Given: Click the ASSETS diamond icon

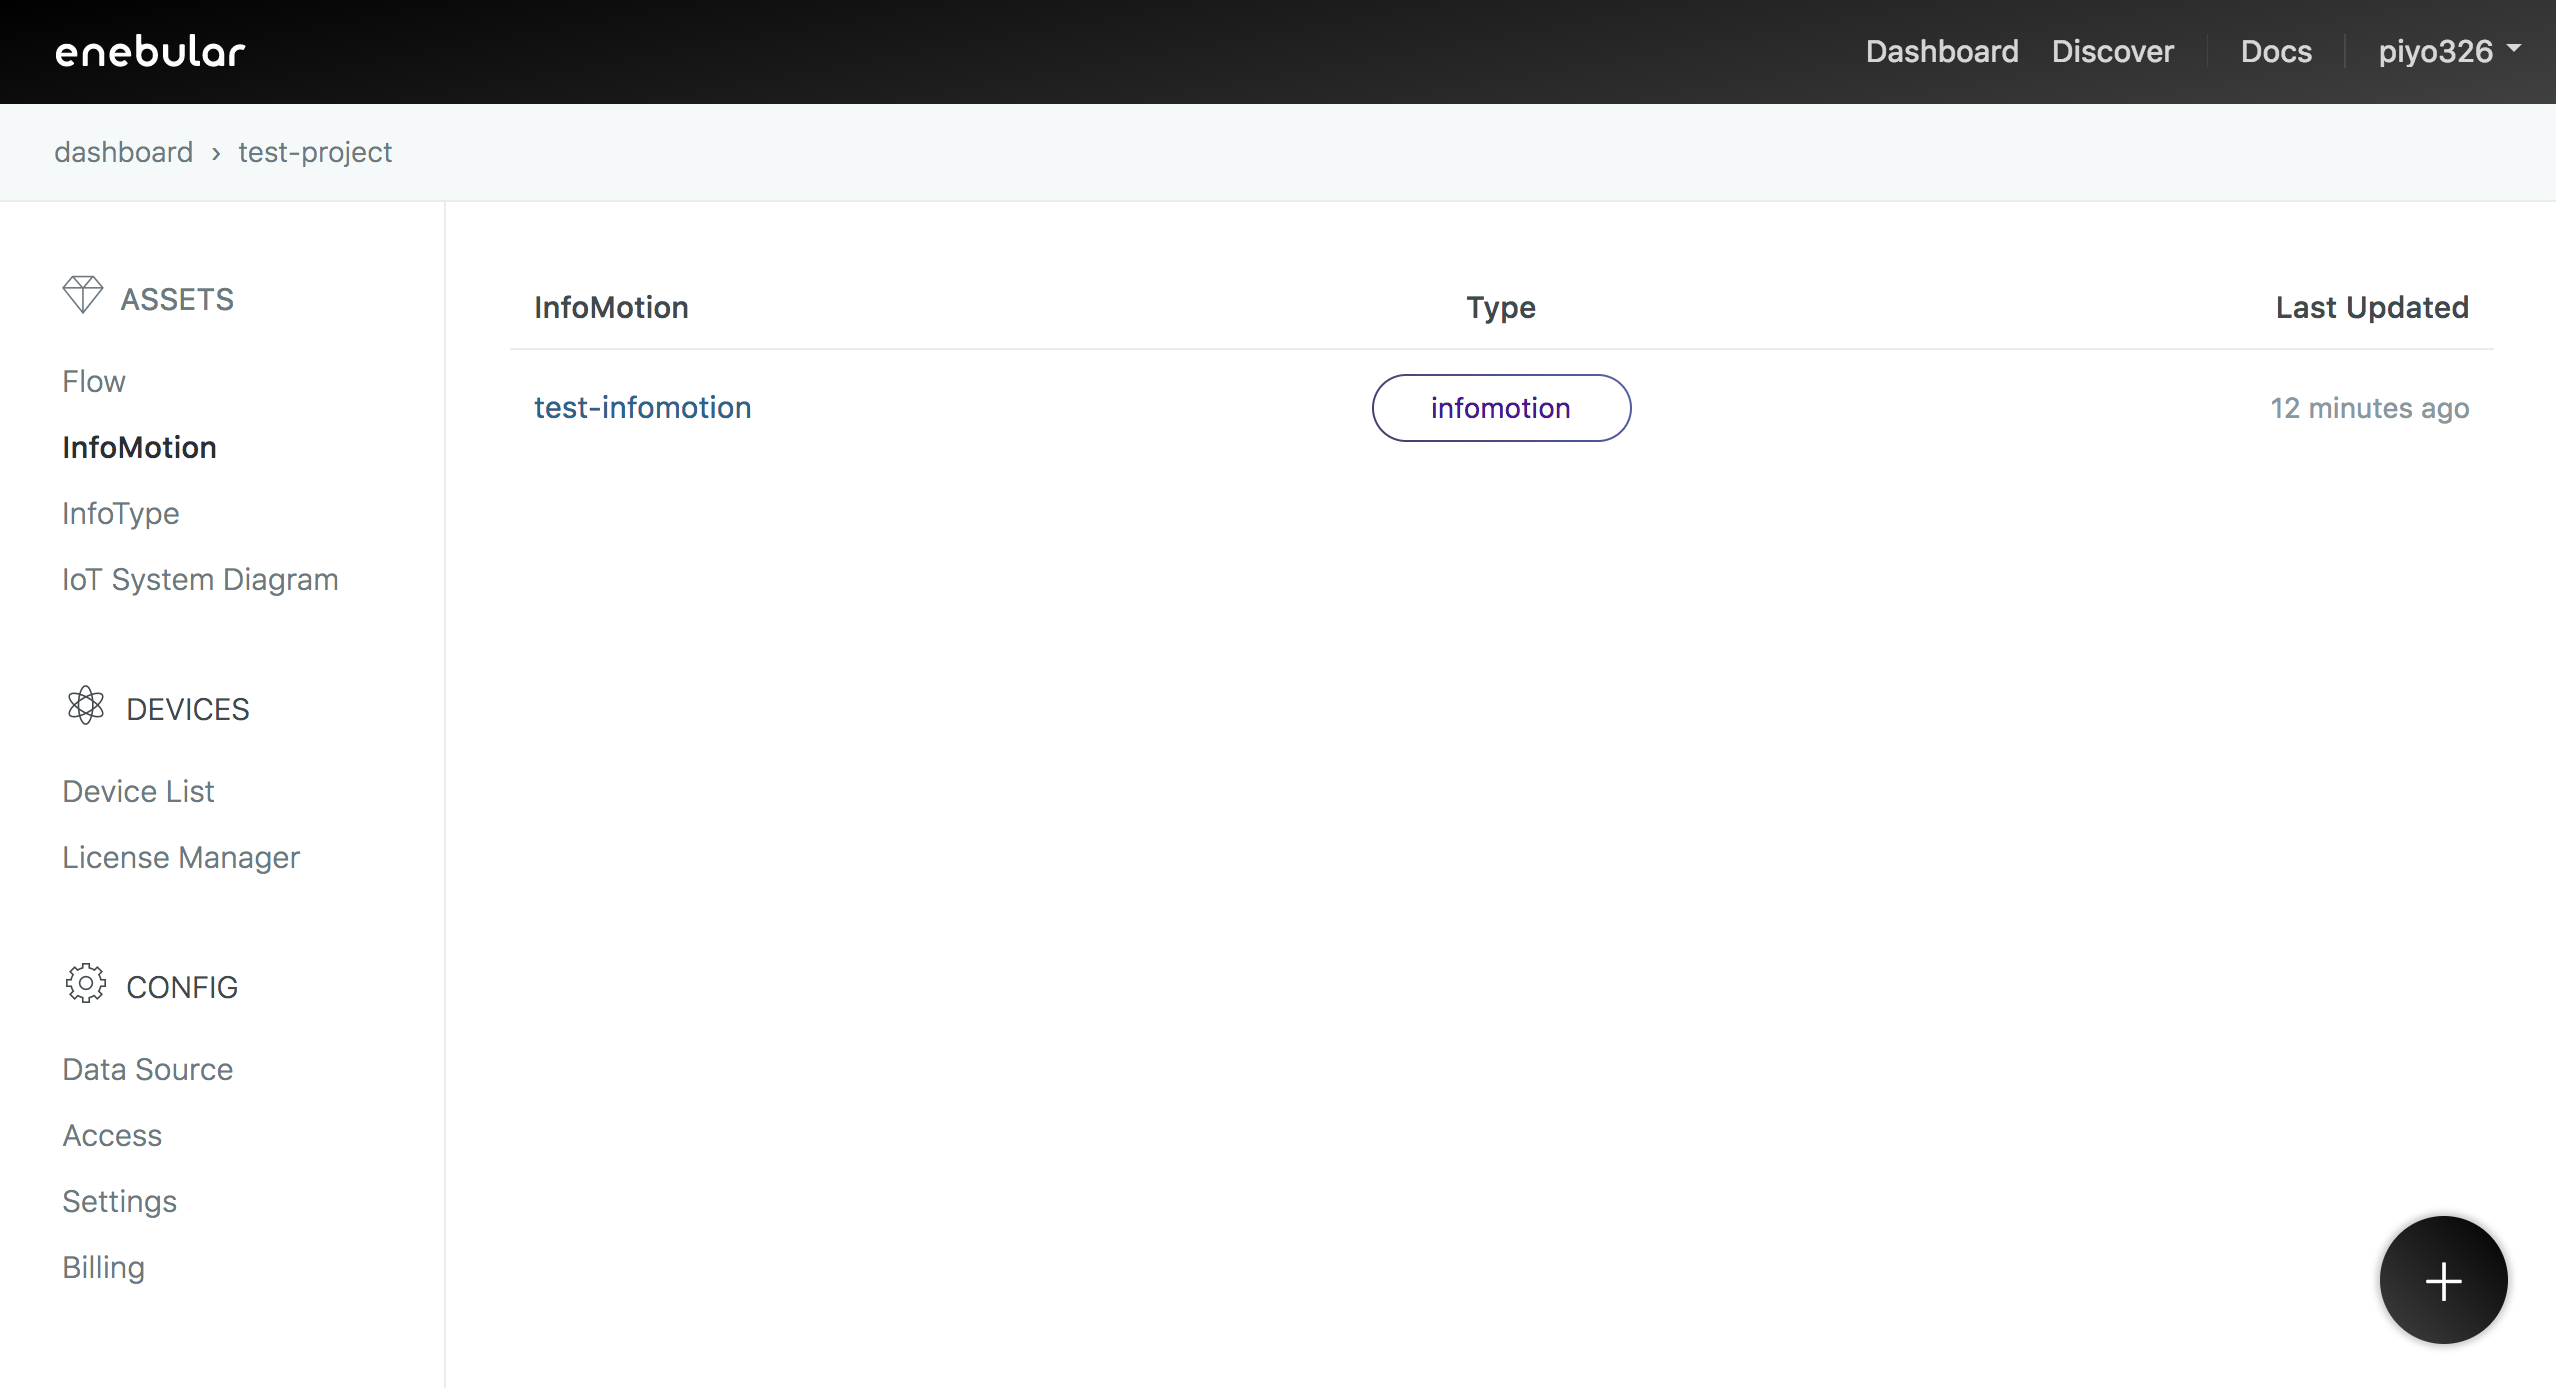Looking at the screenshot, I should [x=82, y=295].
